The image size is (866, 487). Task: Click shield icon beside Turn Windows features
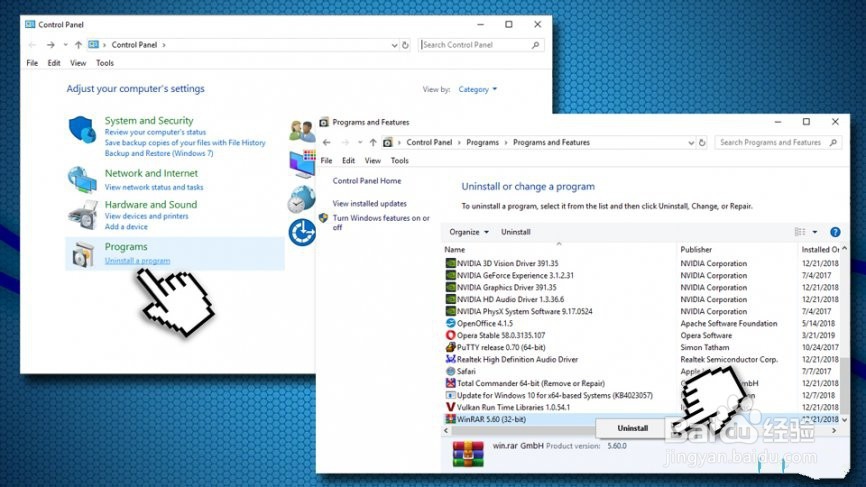coord(324,218)
